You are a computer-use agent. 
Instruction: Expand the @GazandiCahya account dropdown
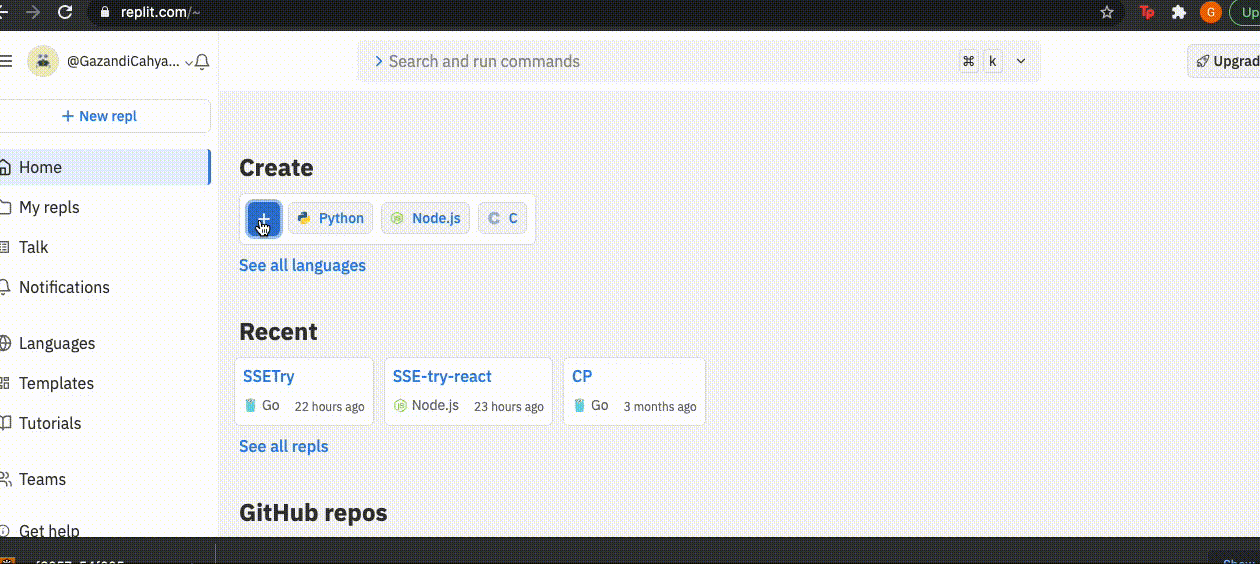point(130,61)
